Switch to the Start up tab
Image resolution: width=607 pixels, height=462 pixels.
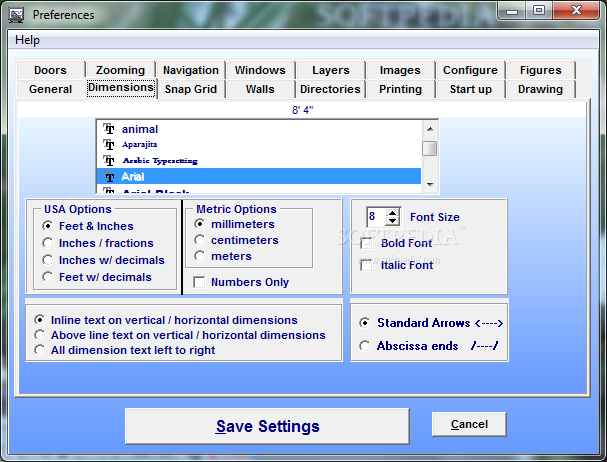470,89
